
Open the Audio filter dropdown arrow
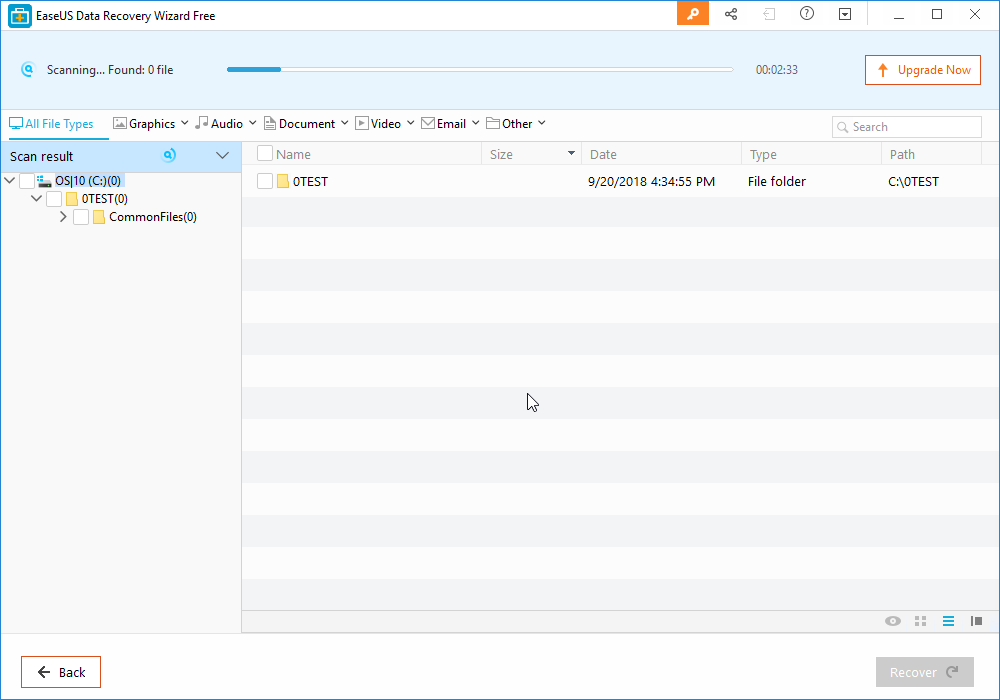click(x=253, y=123)
